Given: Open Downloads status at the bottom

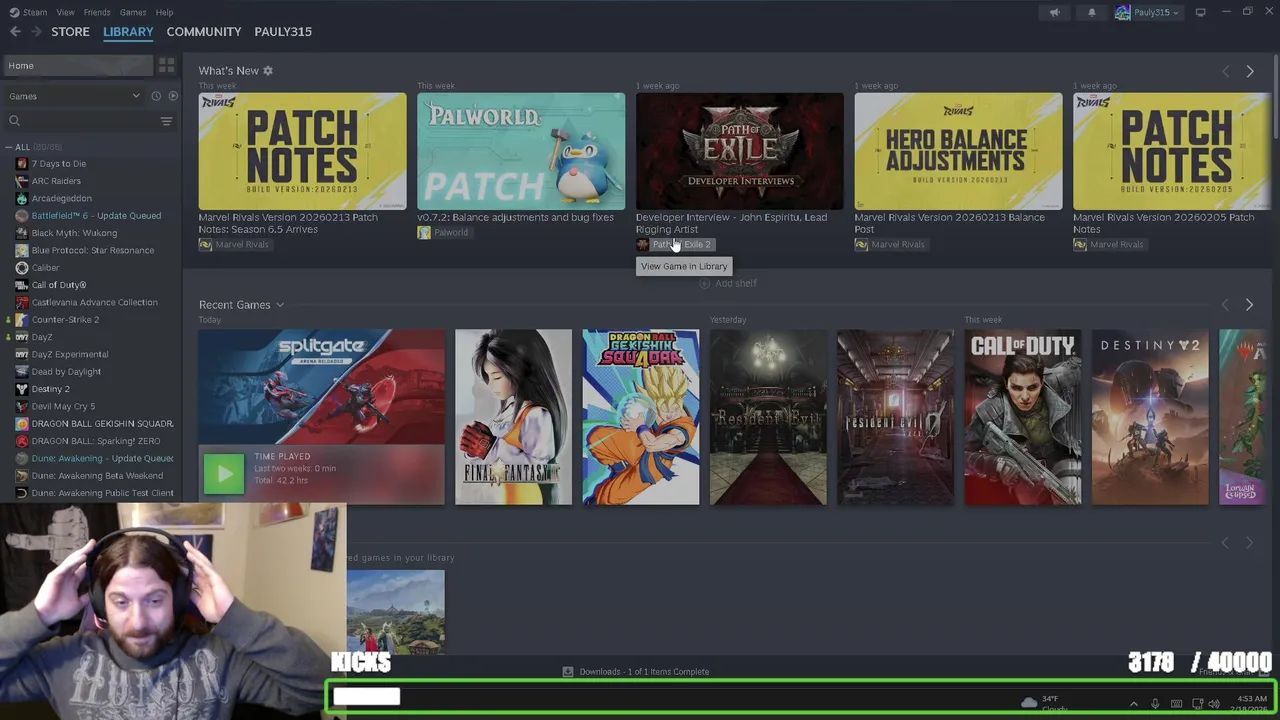Looking at the screenshot, I should tap(636, 672).
